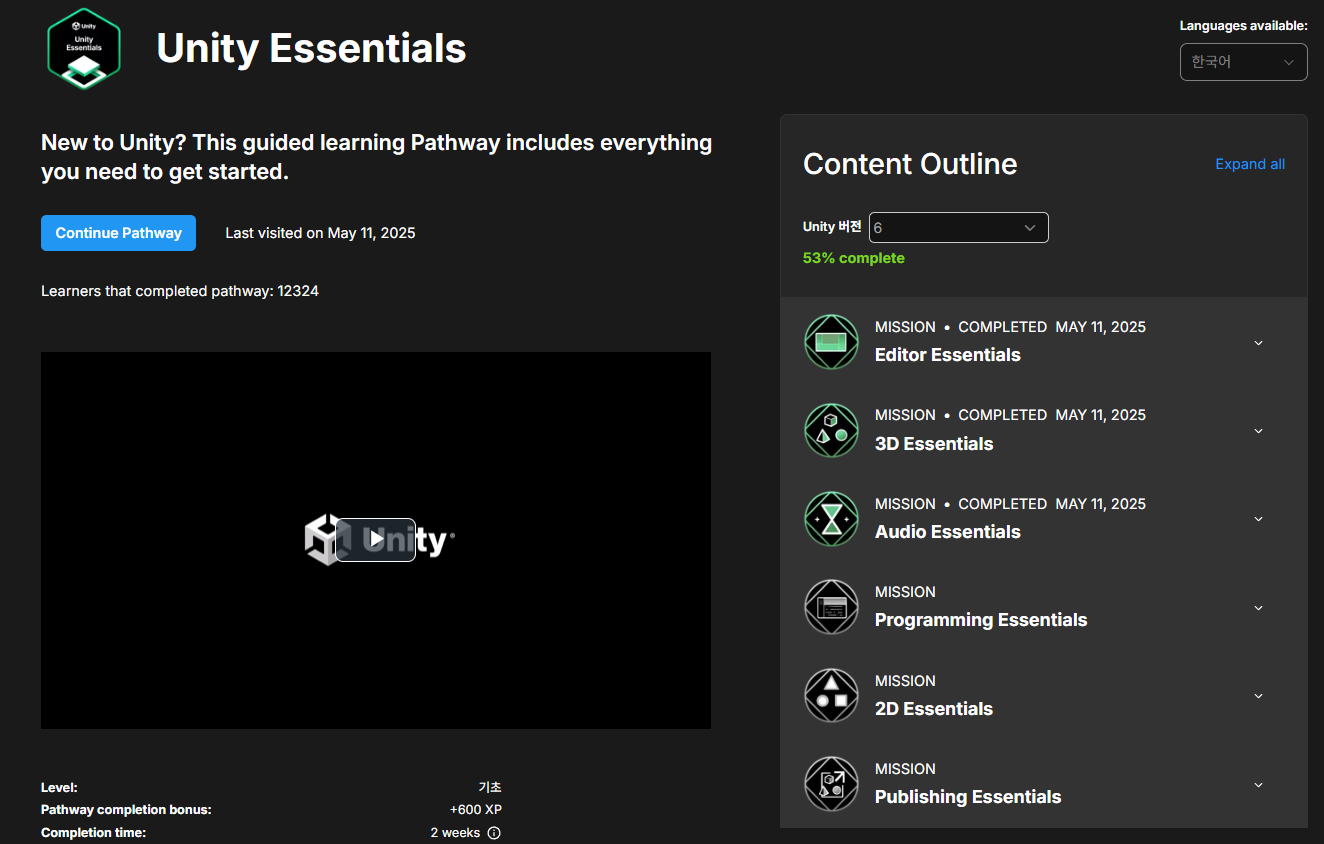Open the 2D Essentials title
Image resolution: width=1324 pixels, height=844 pixels.
click(934, 709)
